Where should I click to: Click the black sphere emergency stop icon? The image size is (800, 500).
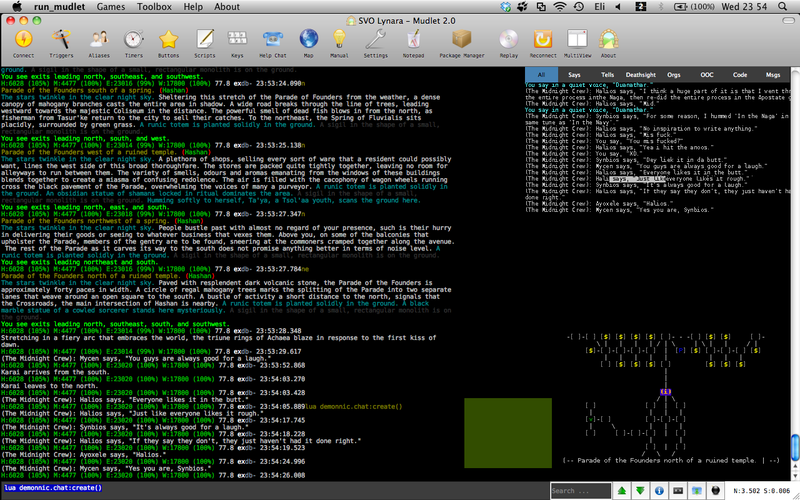point(715,491)
